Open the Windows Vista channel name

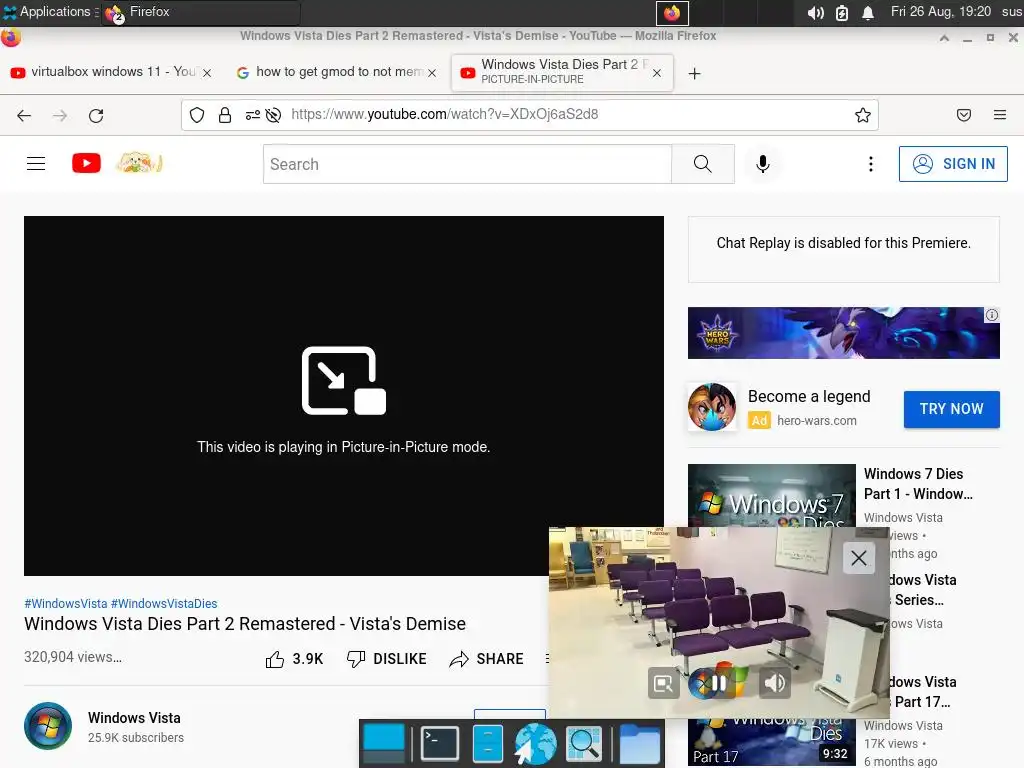pyautogui.click(x=134, y=718)
